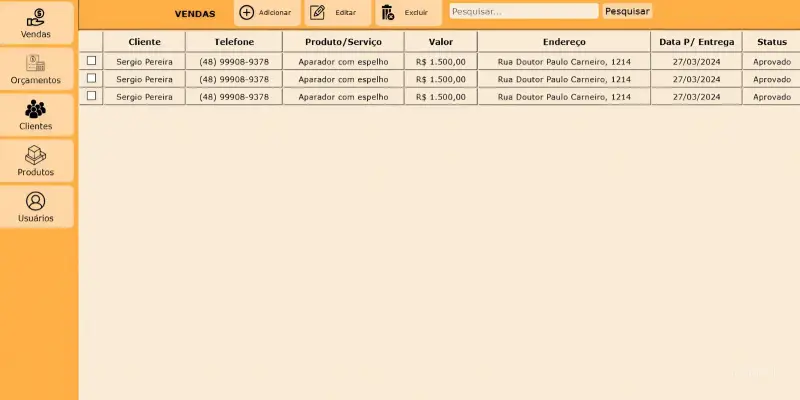Open the Usuários profile icon

coord(36,201)
